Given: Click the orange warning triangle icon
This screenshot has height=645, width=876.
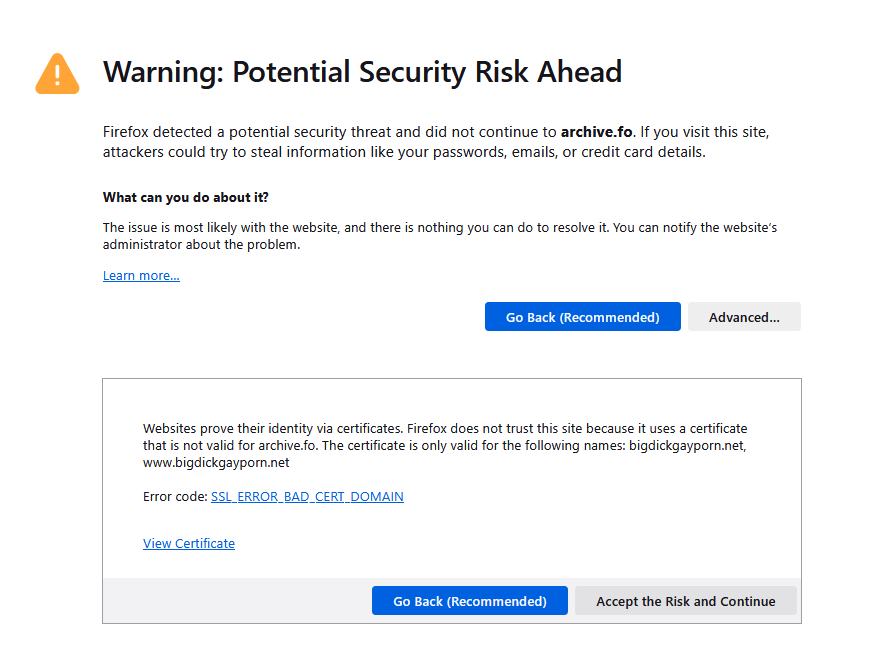Looking at the screenshot, I should pyautogui.click(x=57, y=74).
